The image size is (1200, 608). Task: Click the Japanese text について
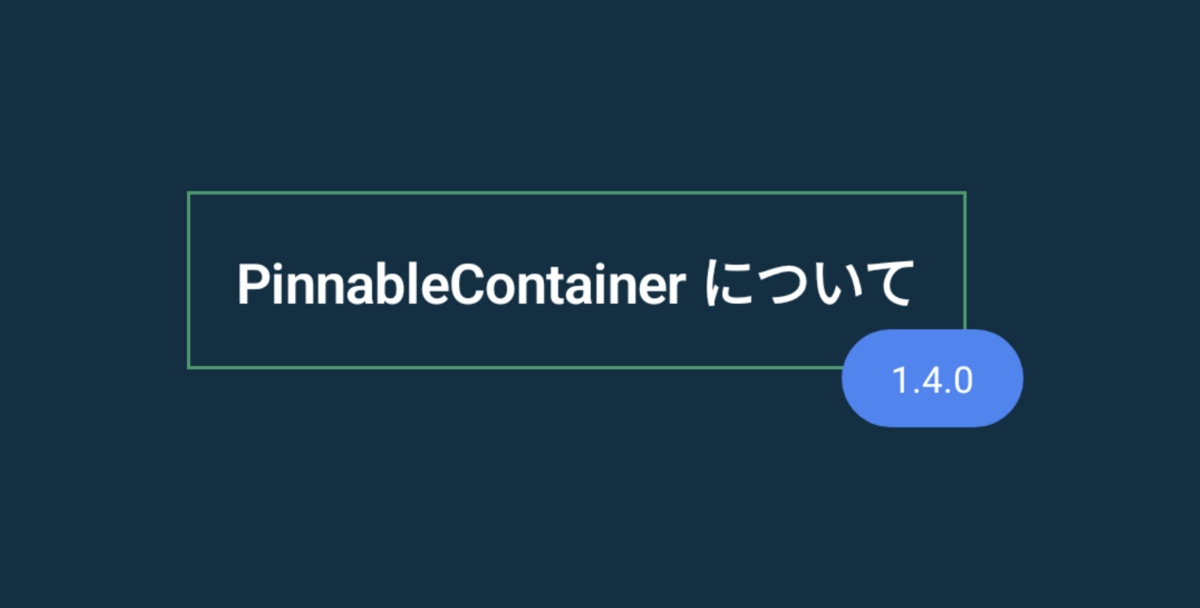pos(809,285)
